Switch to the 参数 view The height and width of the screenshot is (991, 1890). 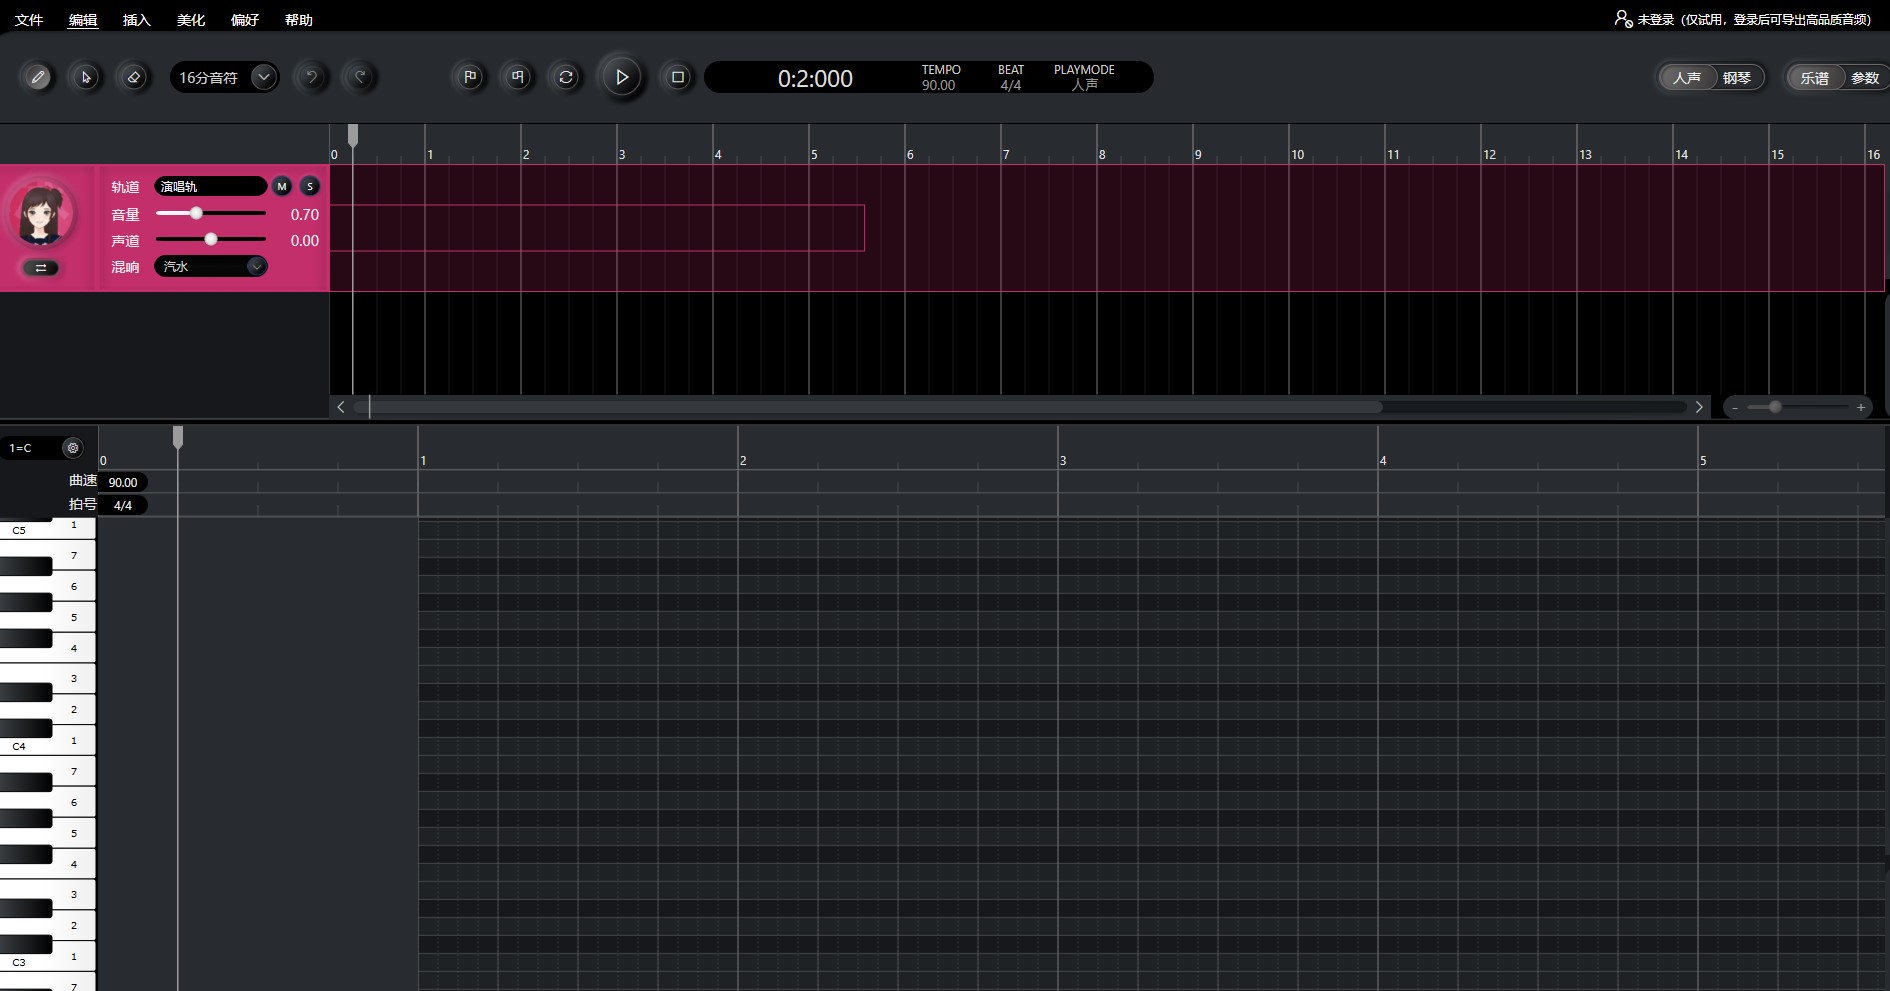(x=1865, y=77)
